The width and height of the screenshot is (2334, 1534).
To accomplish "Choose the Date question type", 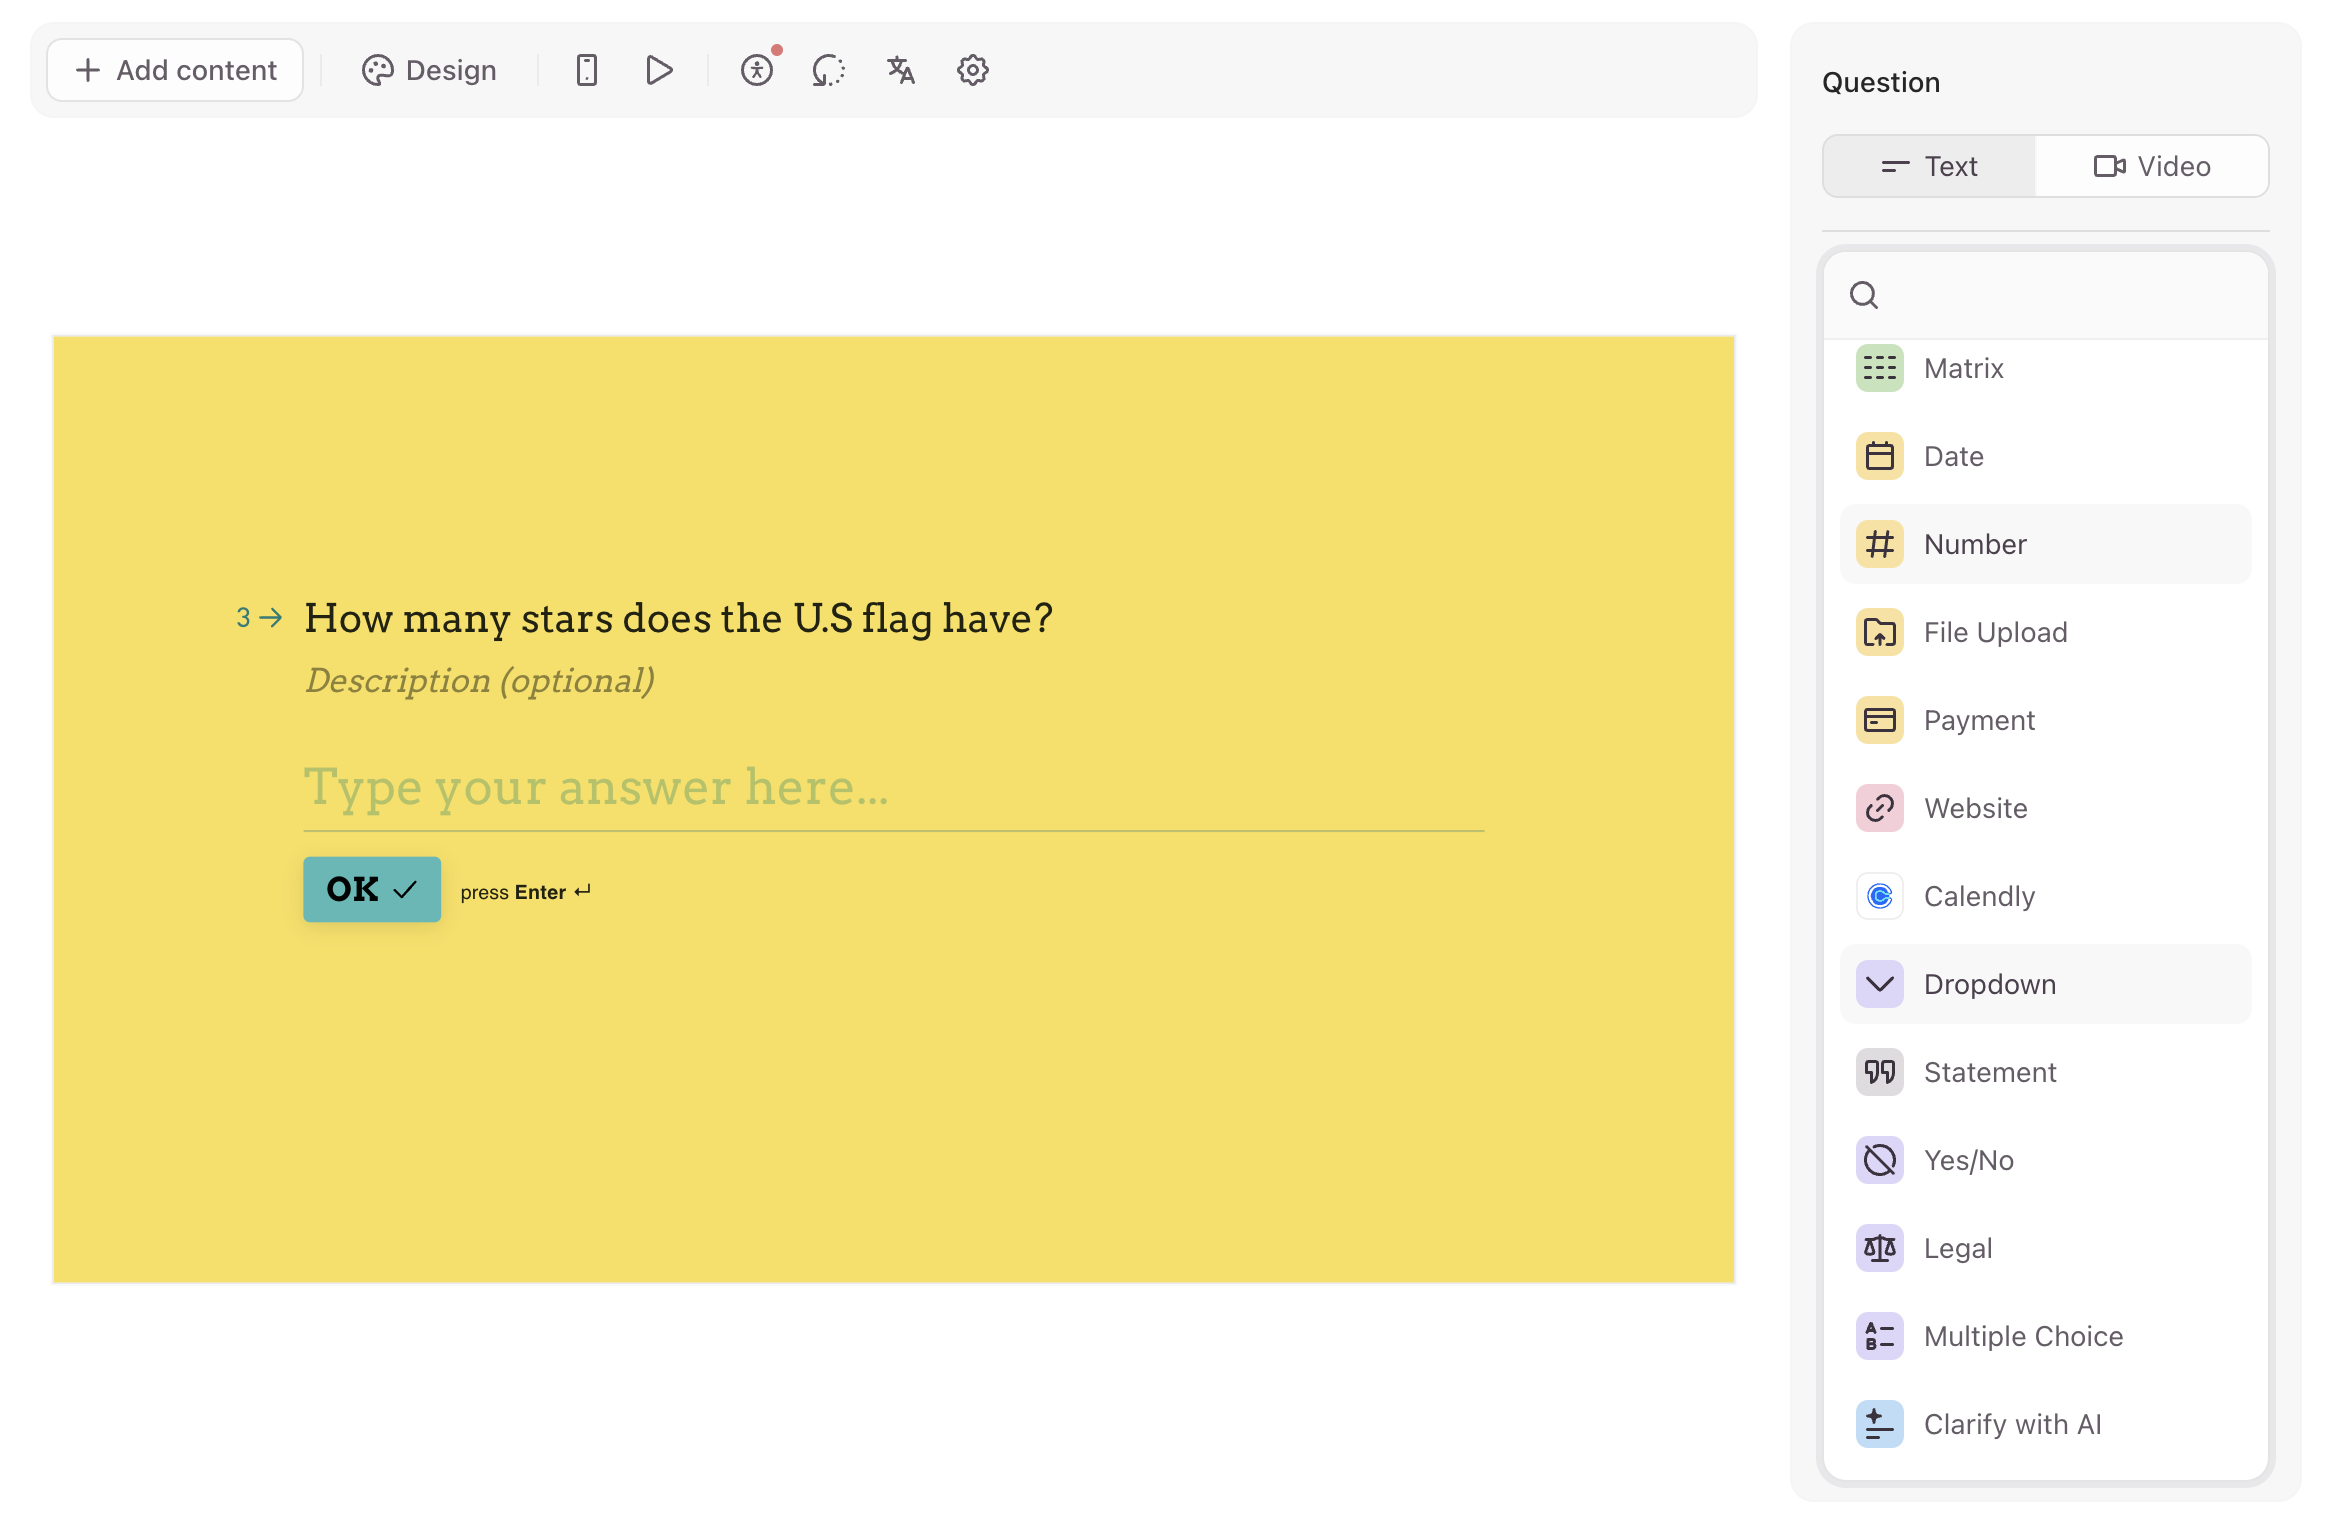I will 2045,456.
